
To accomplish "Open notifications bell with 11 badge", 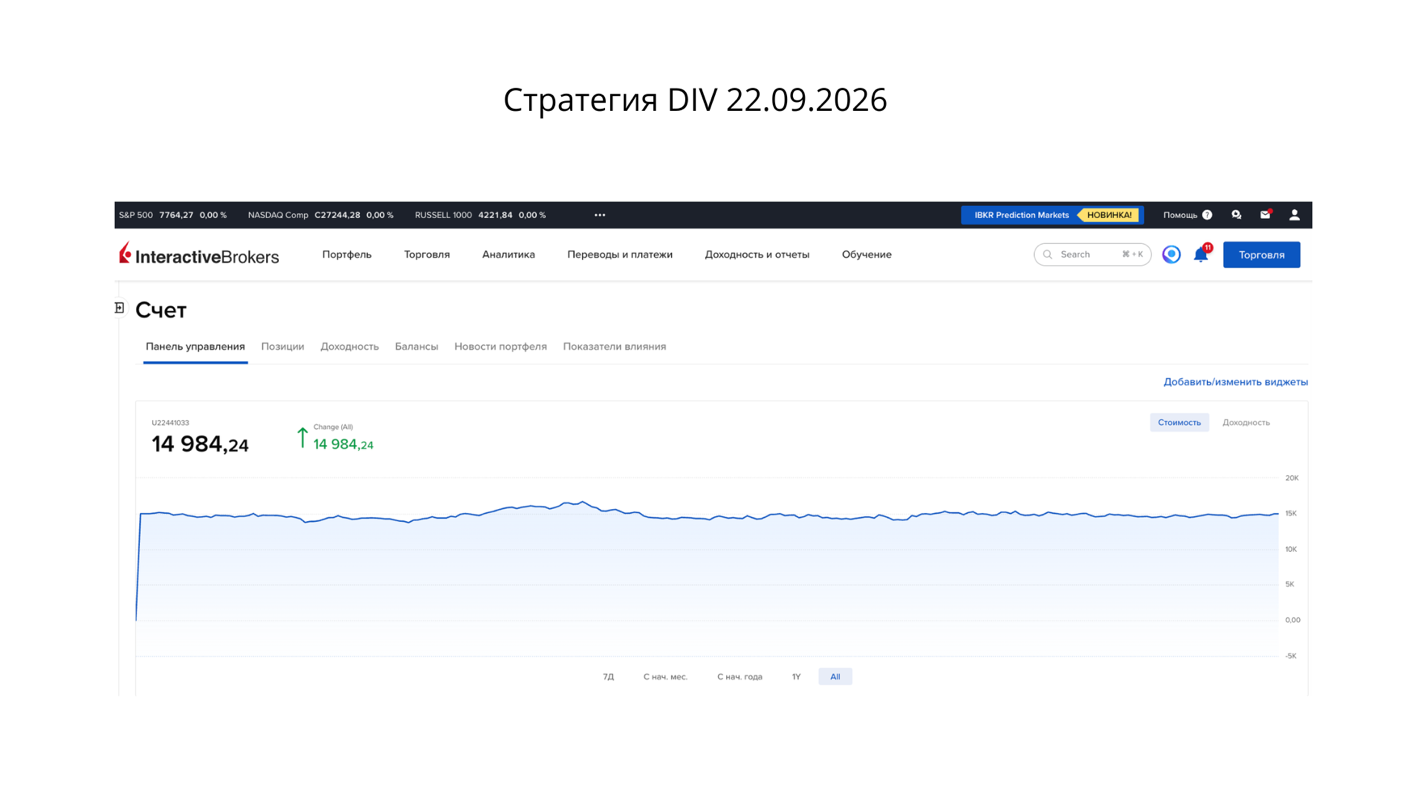I will pyautogui.click(x=1201, y=254).
